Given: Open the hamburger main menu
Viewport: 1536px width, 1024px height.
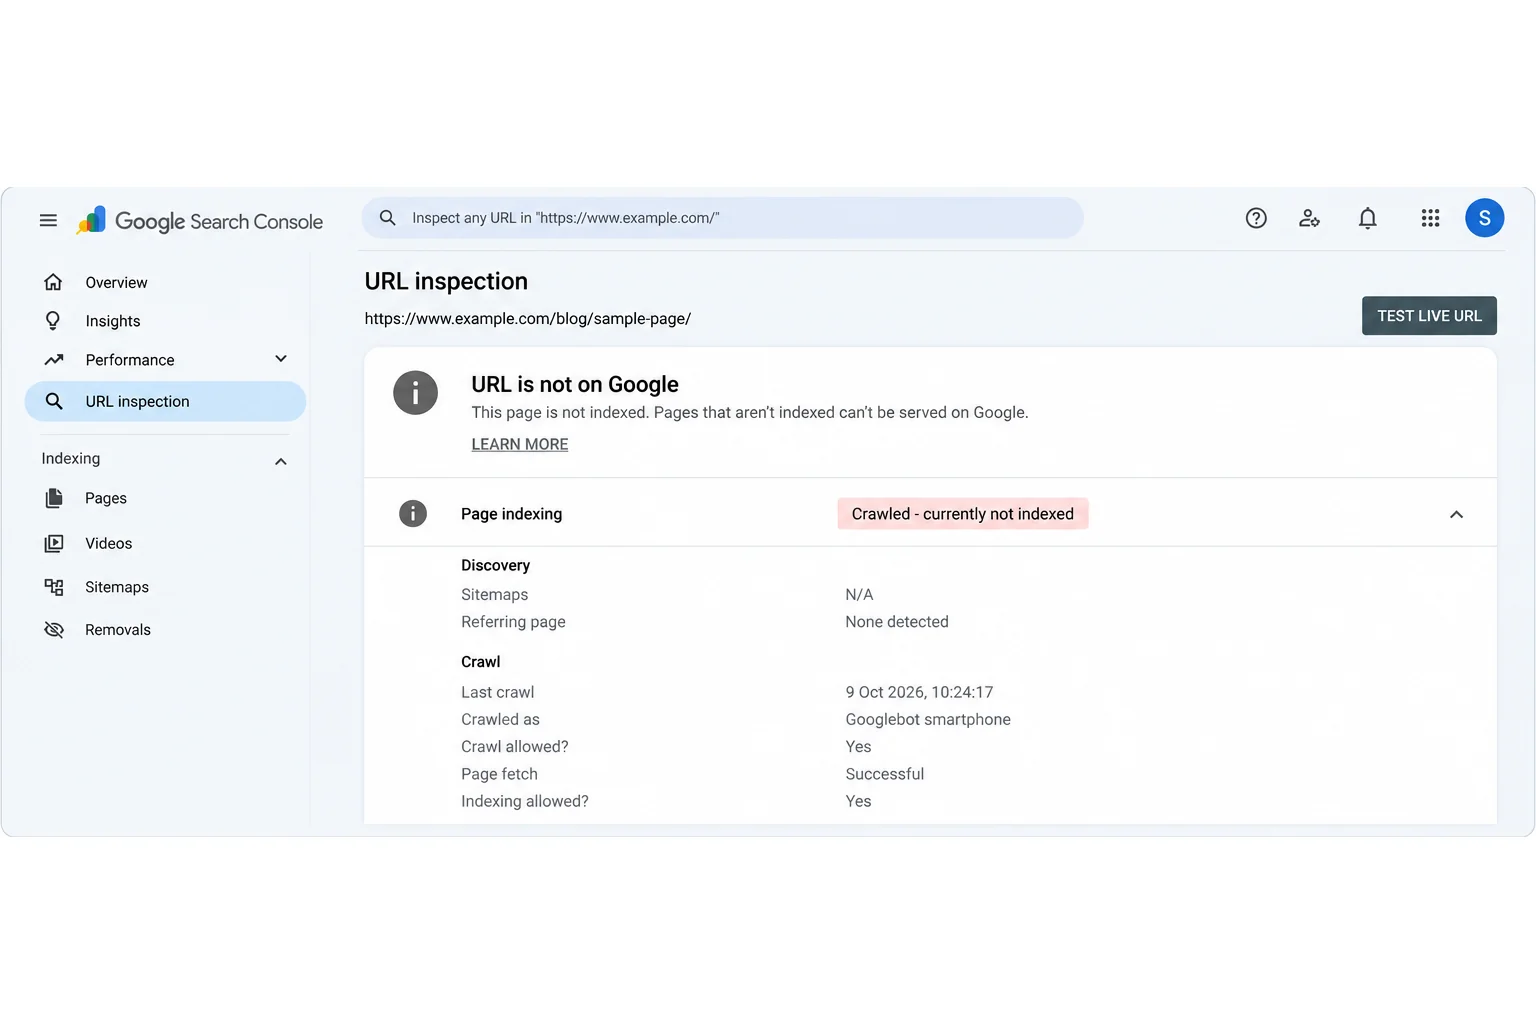Looking at the screenshot, I should tap(48, 220).
